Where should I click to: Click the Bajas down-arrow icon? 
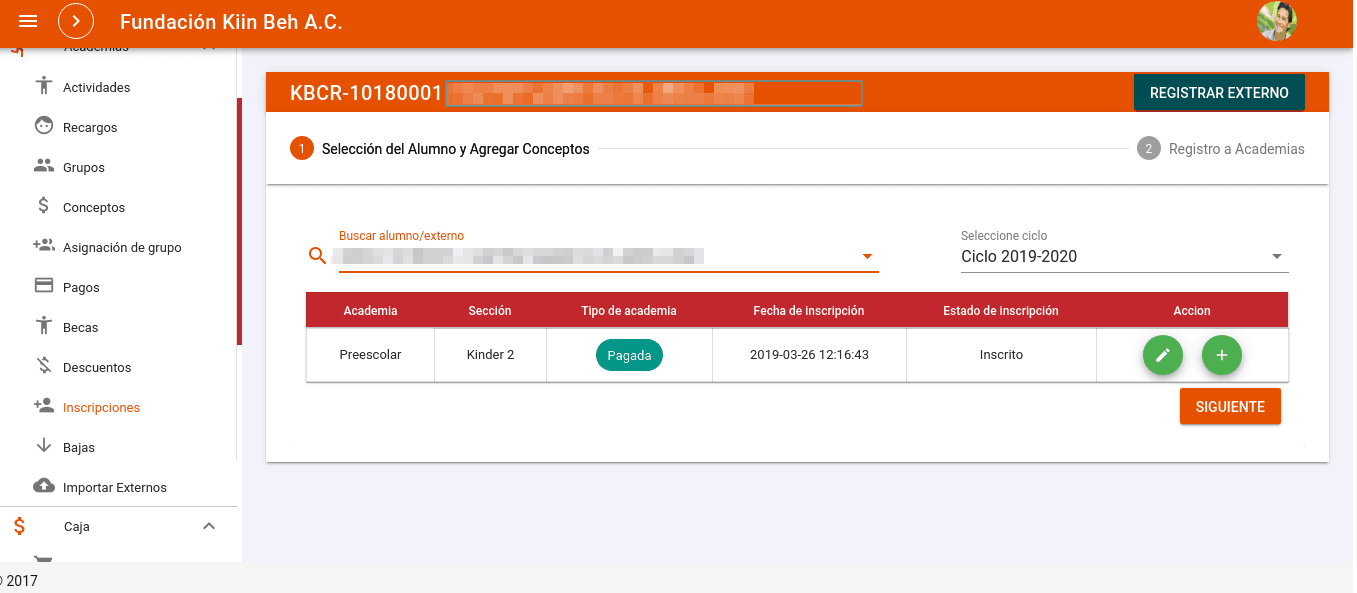(43, 447)
